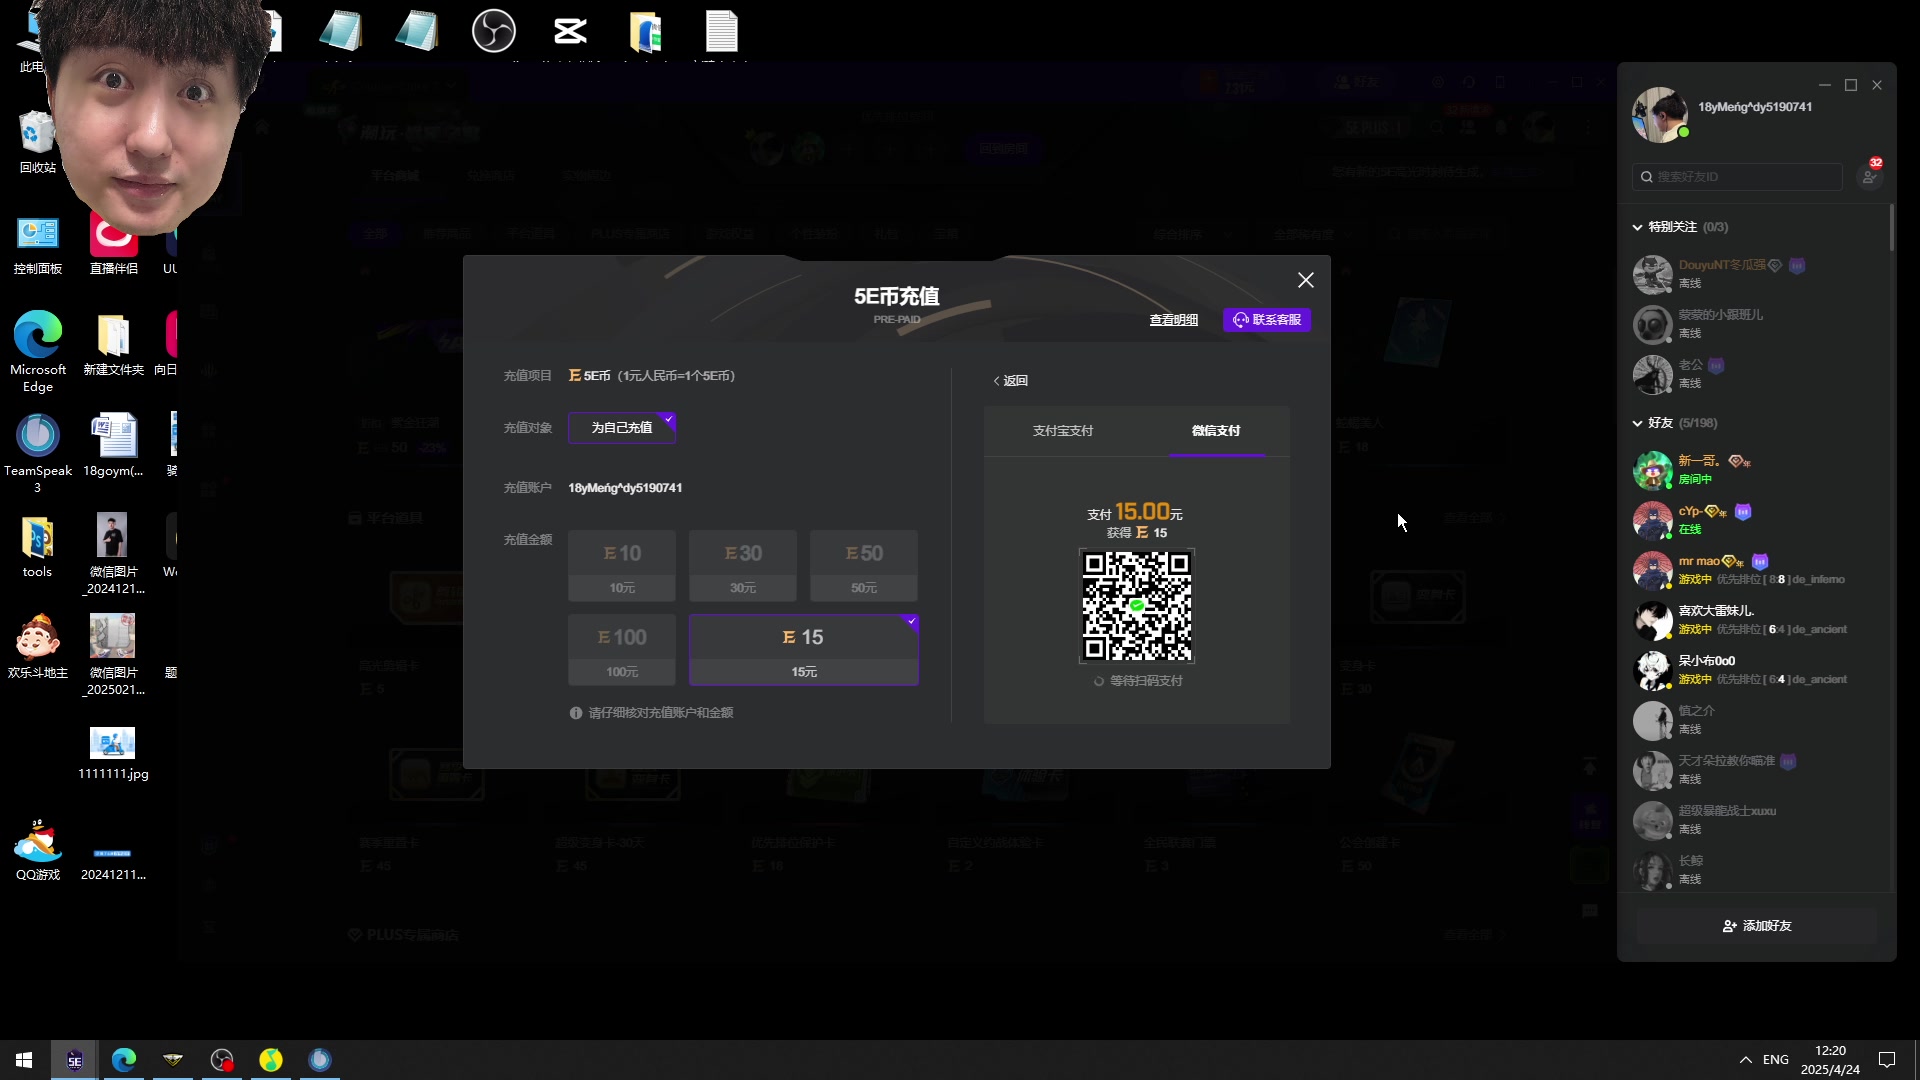Choose the E30 30元 amount
The width and height of the screenshot is (1920, 1080).
coord(743,566)
